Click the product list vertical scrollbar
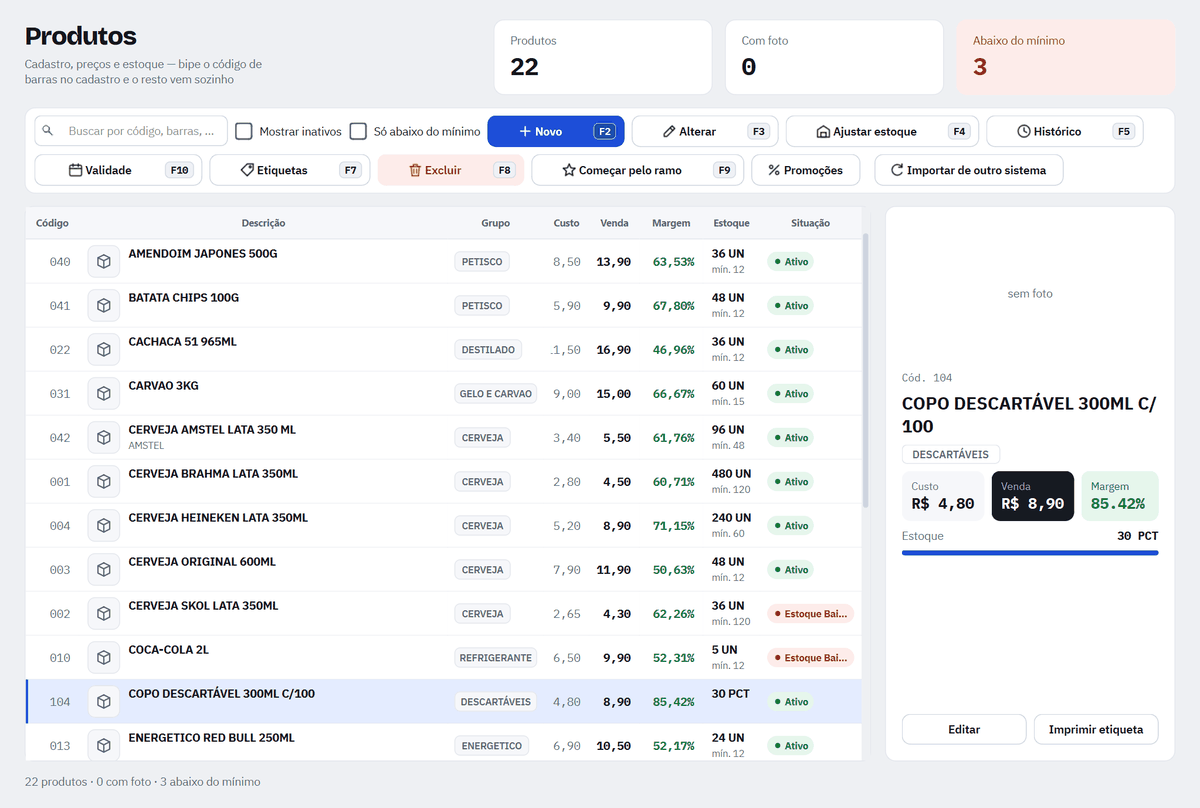 865,370
